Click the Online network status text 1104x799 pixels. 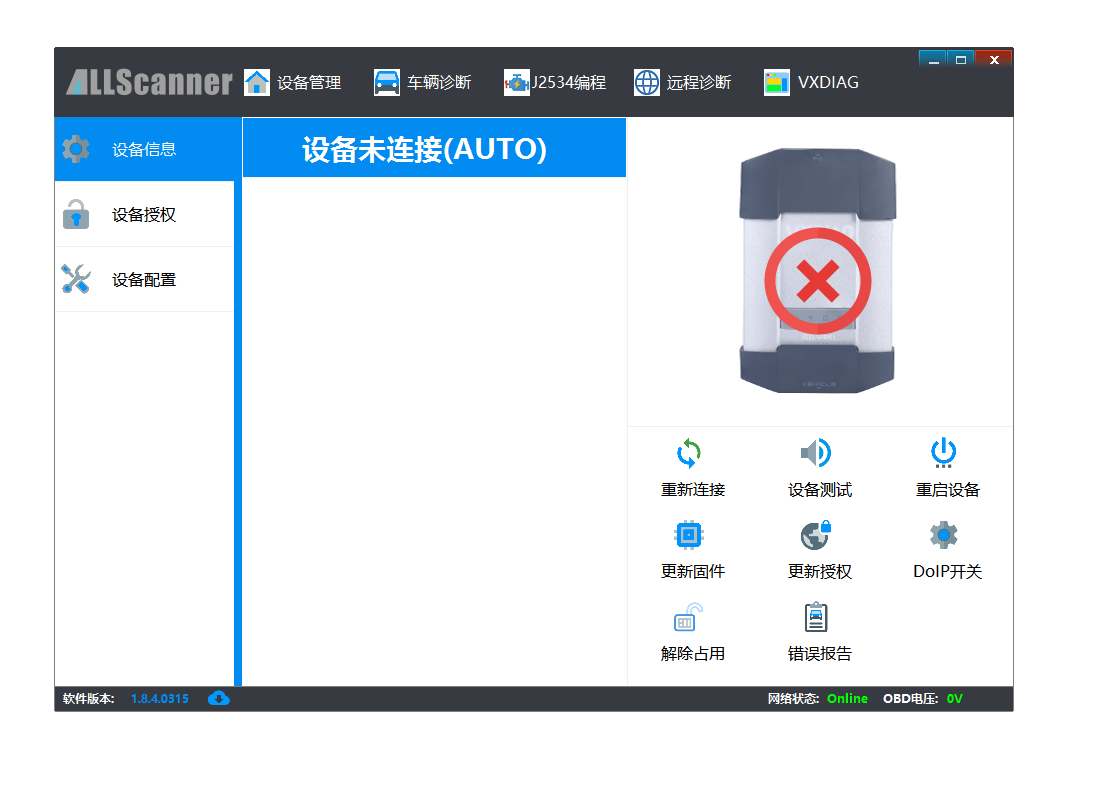(847, 698)
